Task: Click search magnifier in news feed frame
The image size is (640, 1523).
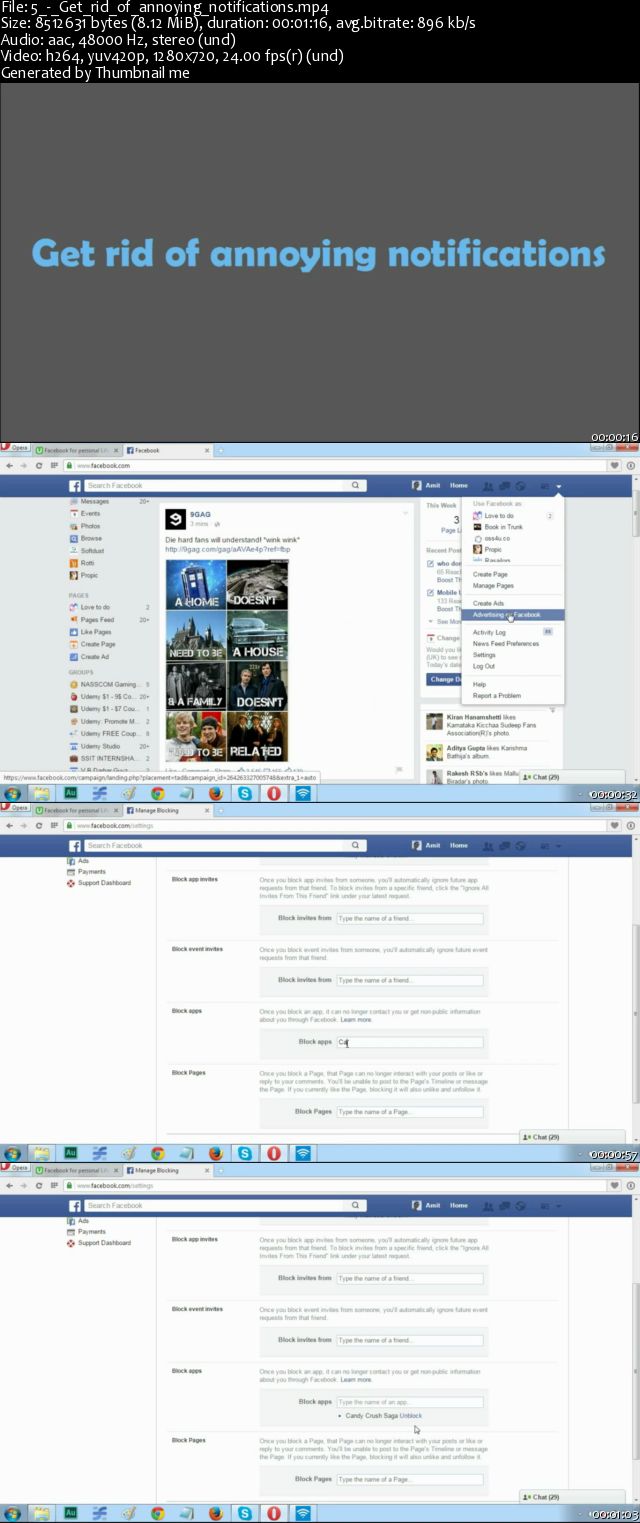Action: (355, 485)
